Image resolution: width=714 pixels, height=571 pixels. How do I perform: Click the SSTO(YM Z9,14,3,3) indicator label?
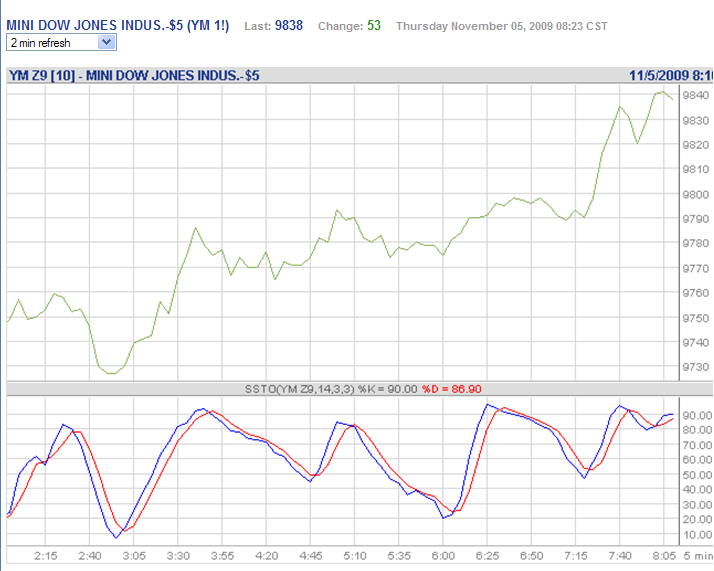[x=300, y=389]
